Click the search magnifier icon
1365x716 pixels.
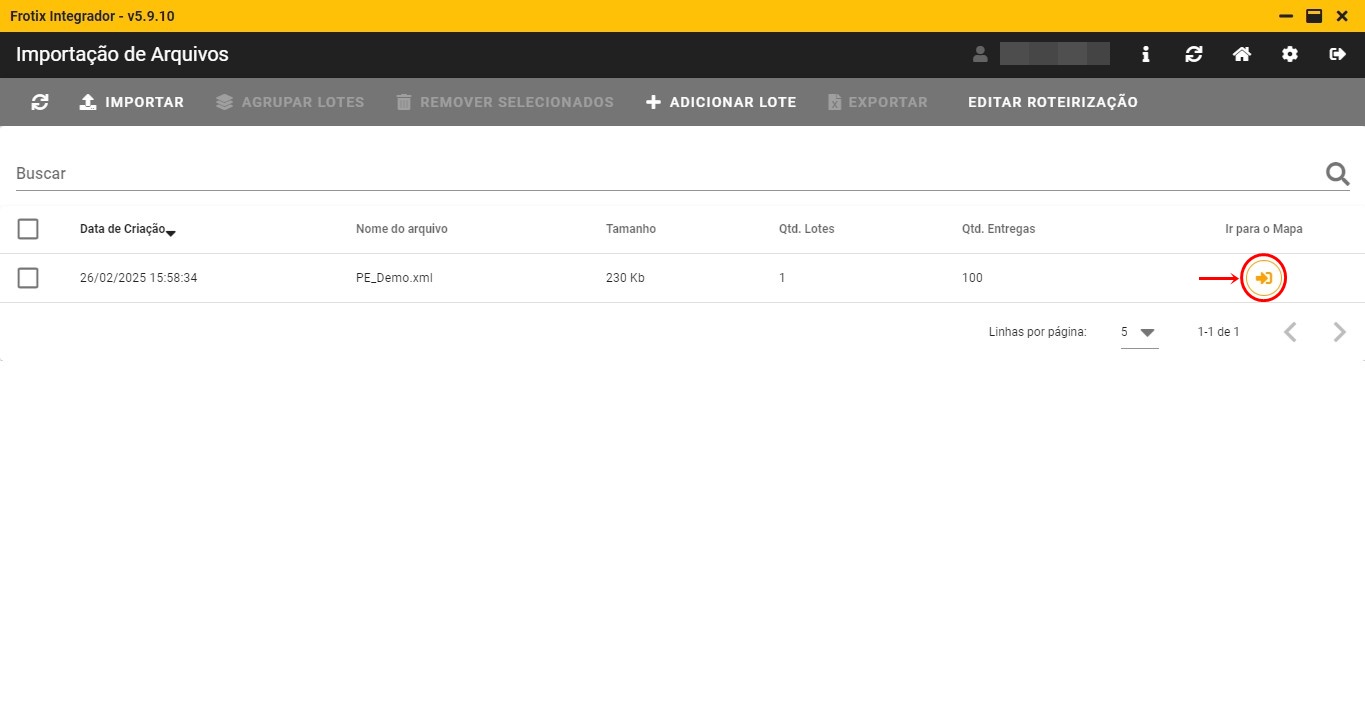[x=1337, y=174]
